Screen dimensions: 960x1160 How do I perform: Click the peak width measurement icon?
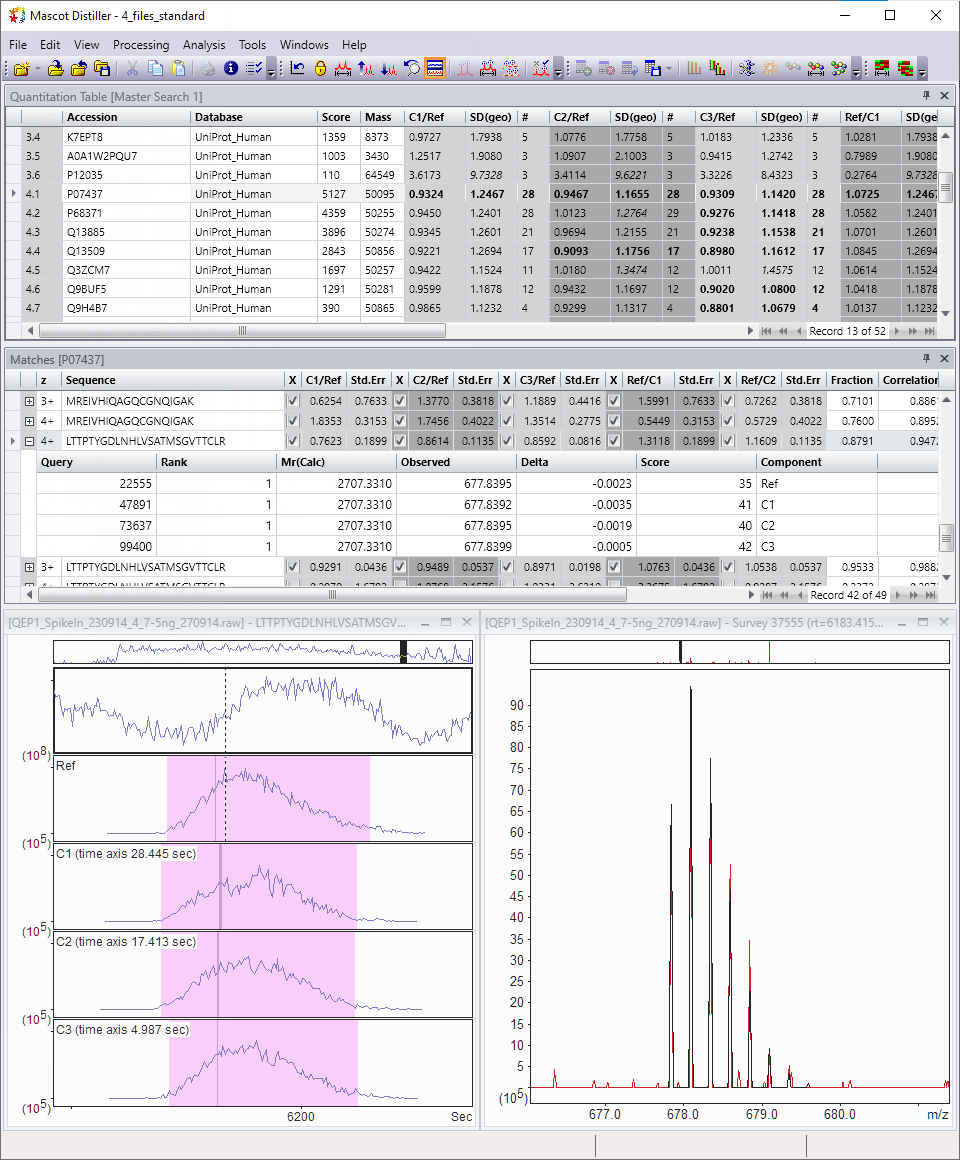[343, 69]
